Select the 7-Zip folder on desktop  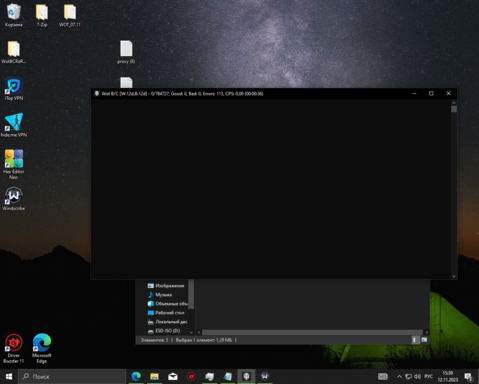(x=42, y=15)
